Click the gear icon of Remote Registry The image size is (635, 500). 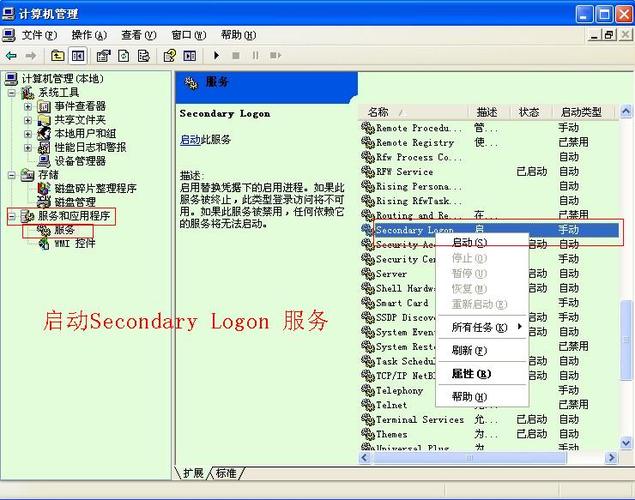click(368, 143)
